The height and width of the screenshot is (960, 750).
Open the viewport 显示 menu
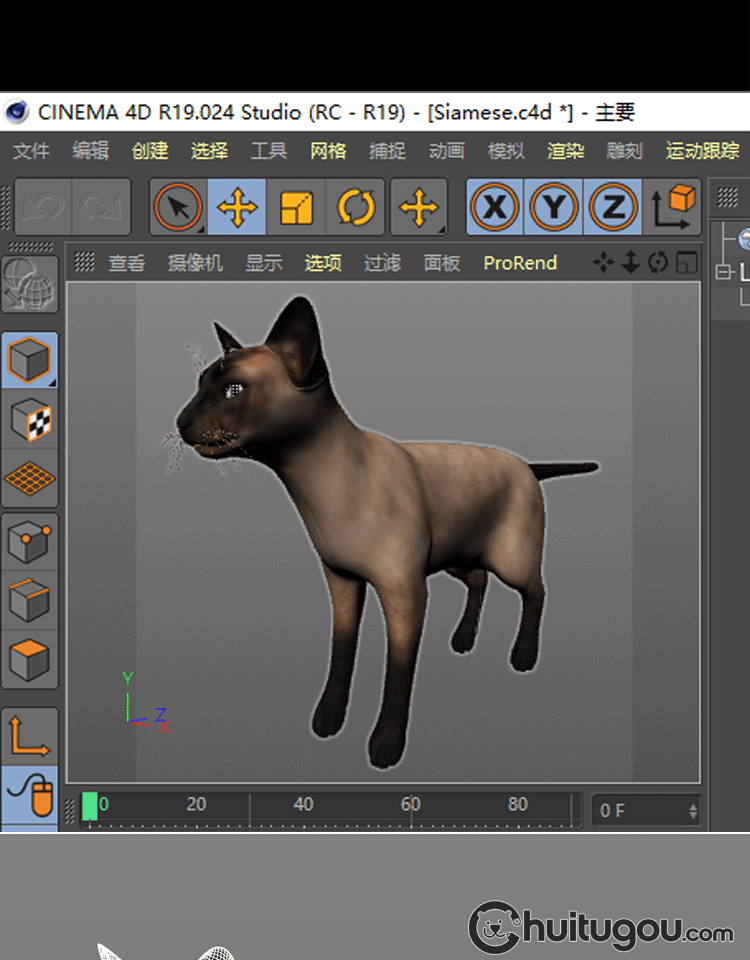click(264, 263)
